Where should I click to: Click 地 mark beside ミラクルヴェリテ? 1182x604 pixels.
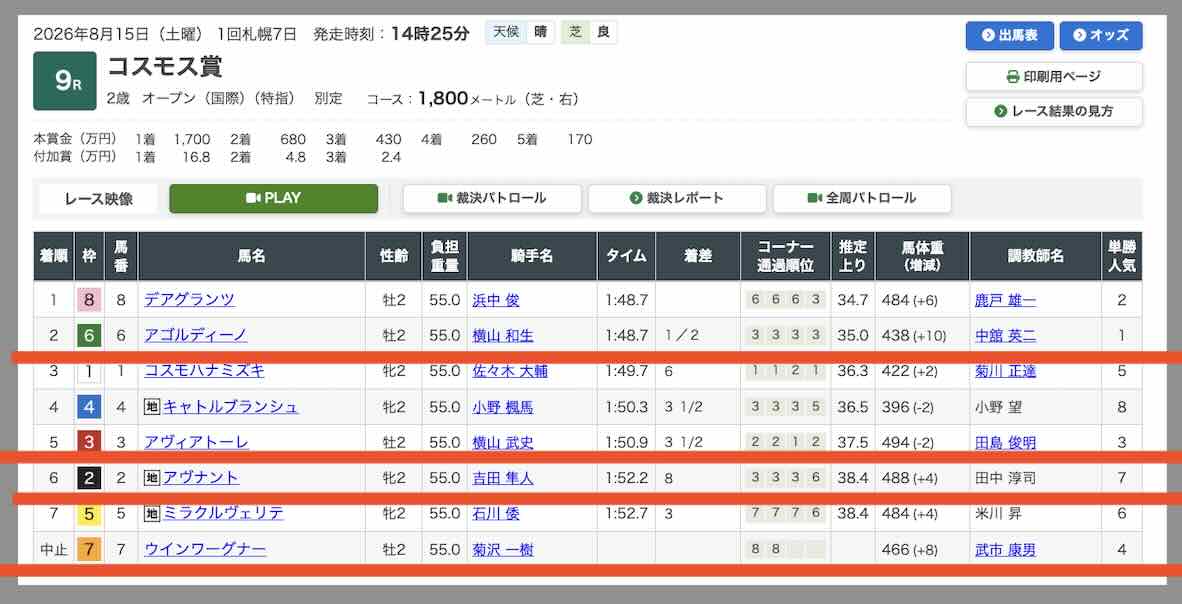[152, 514]
